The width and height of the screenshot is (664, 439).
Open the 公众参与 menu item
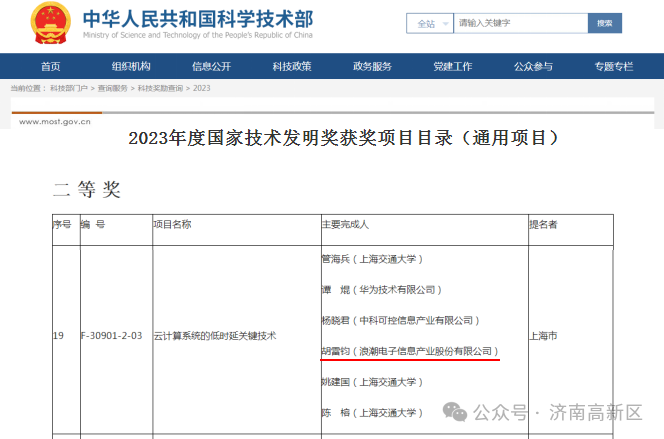533,66
